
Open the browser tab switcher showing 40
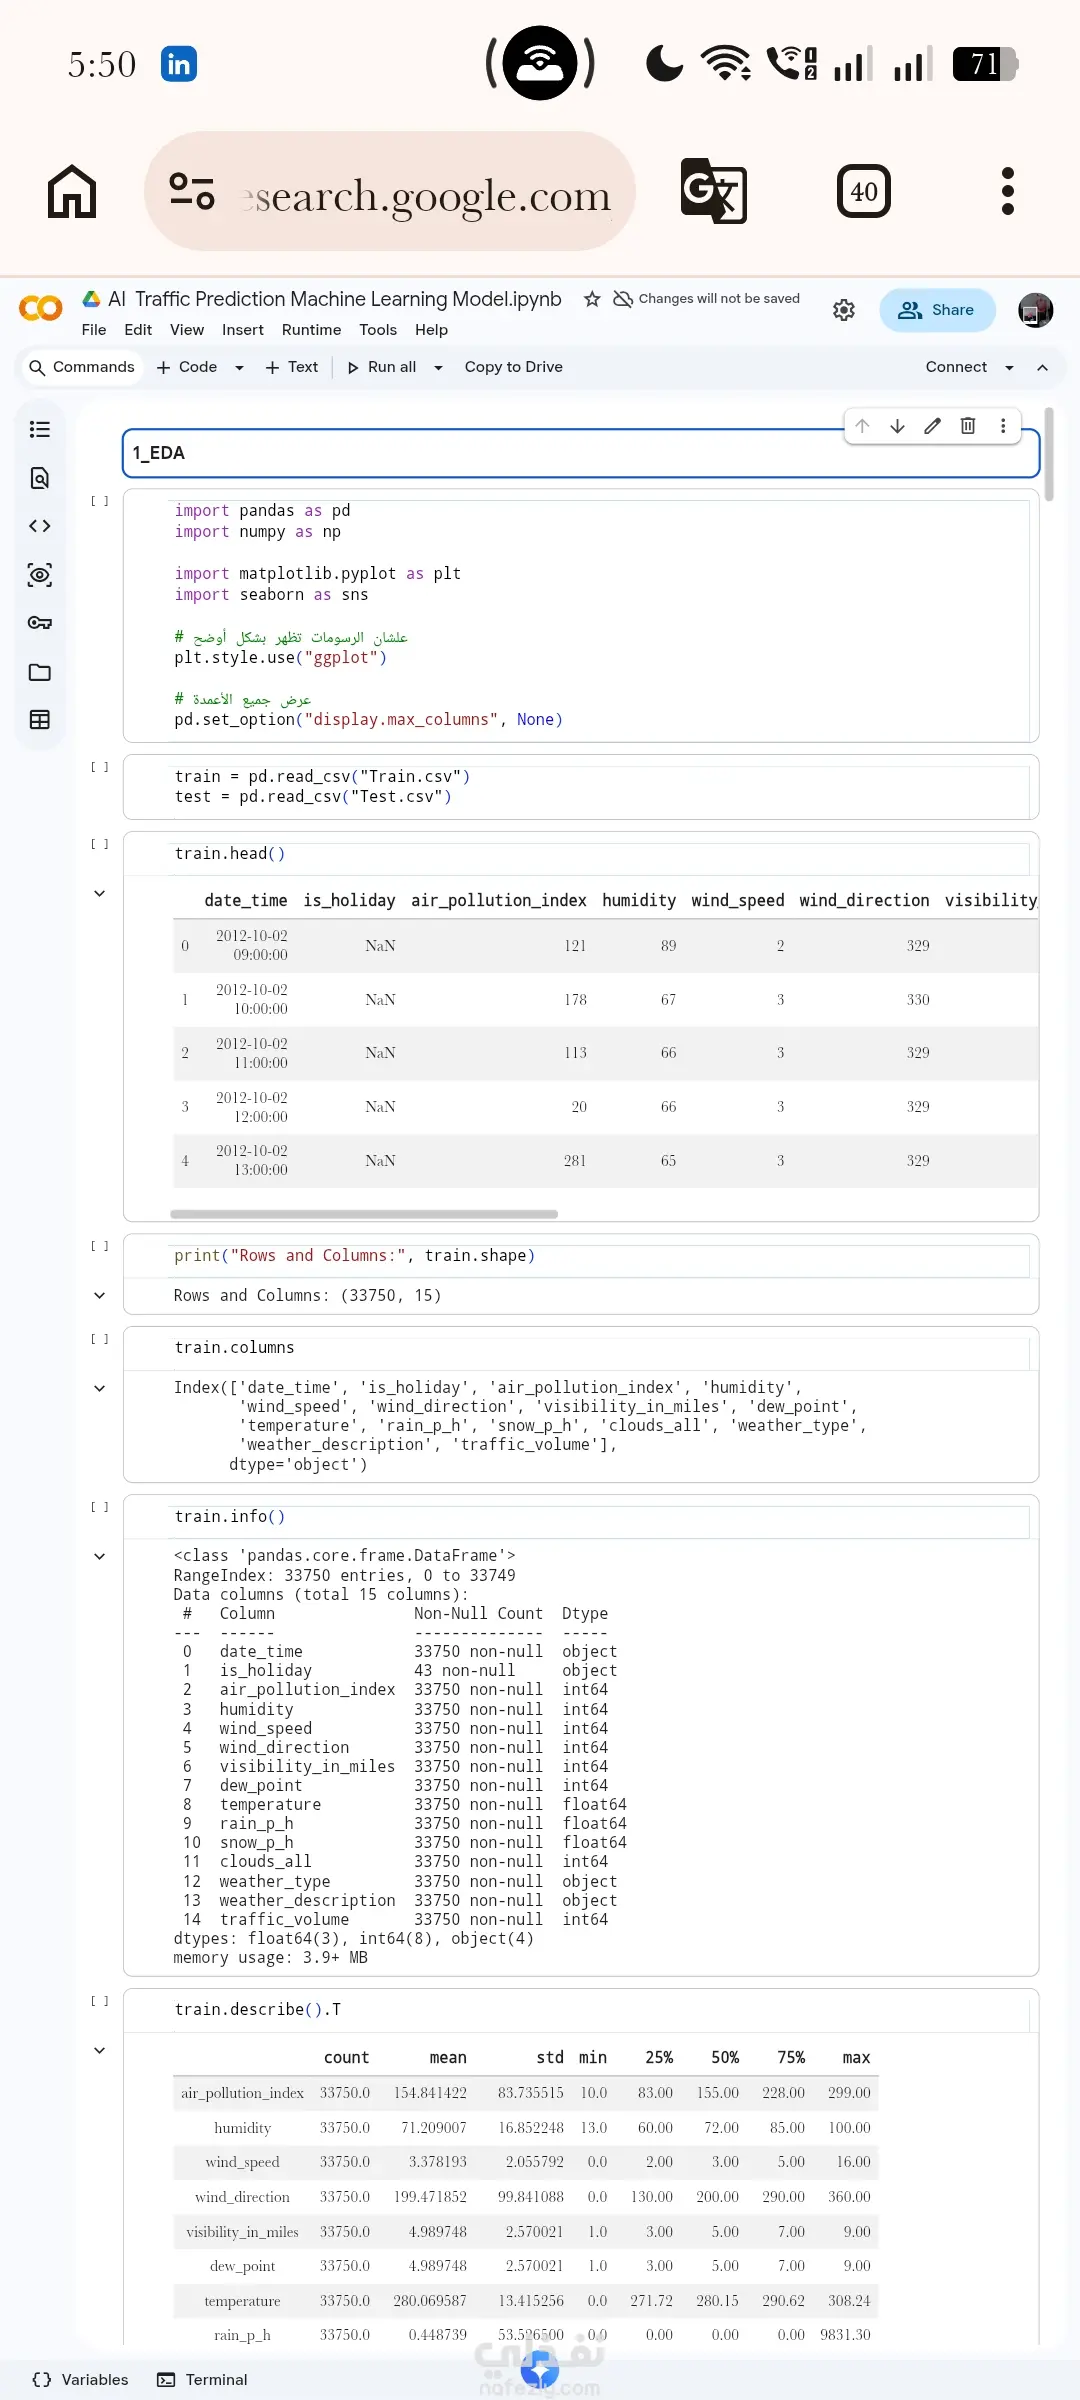tap(864, 191)
